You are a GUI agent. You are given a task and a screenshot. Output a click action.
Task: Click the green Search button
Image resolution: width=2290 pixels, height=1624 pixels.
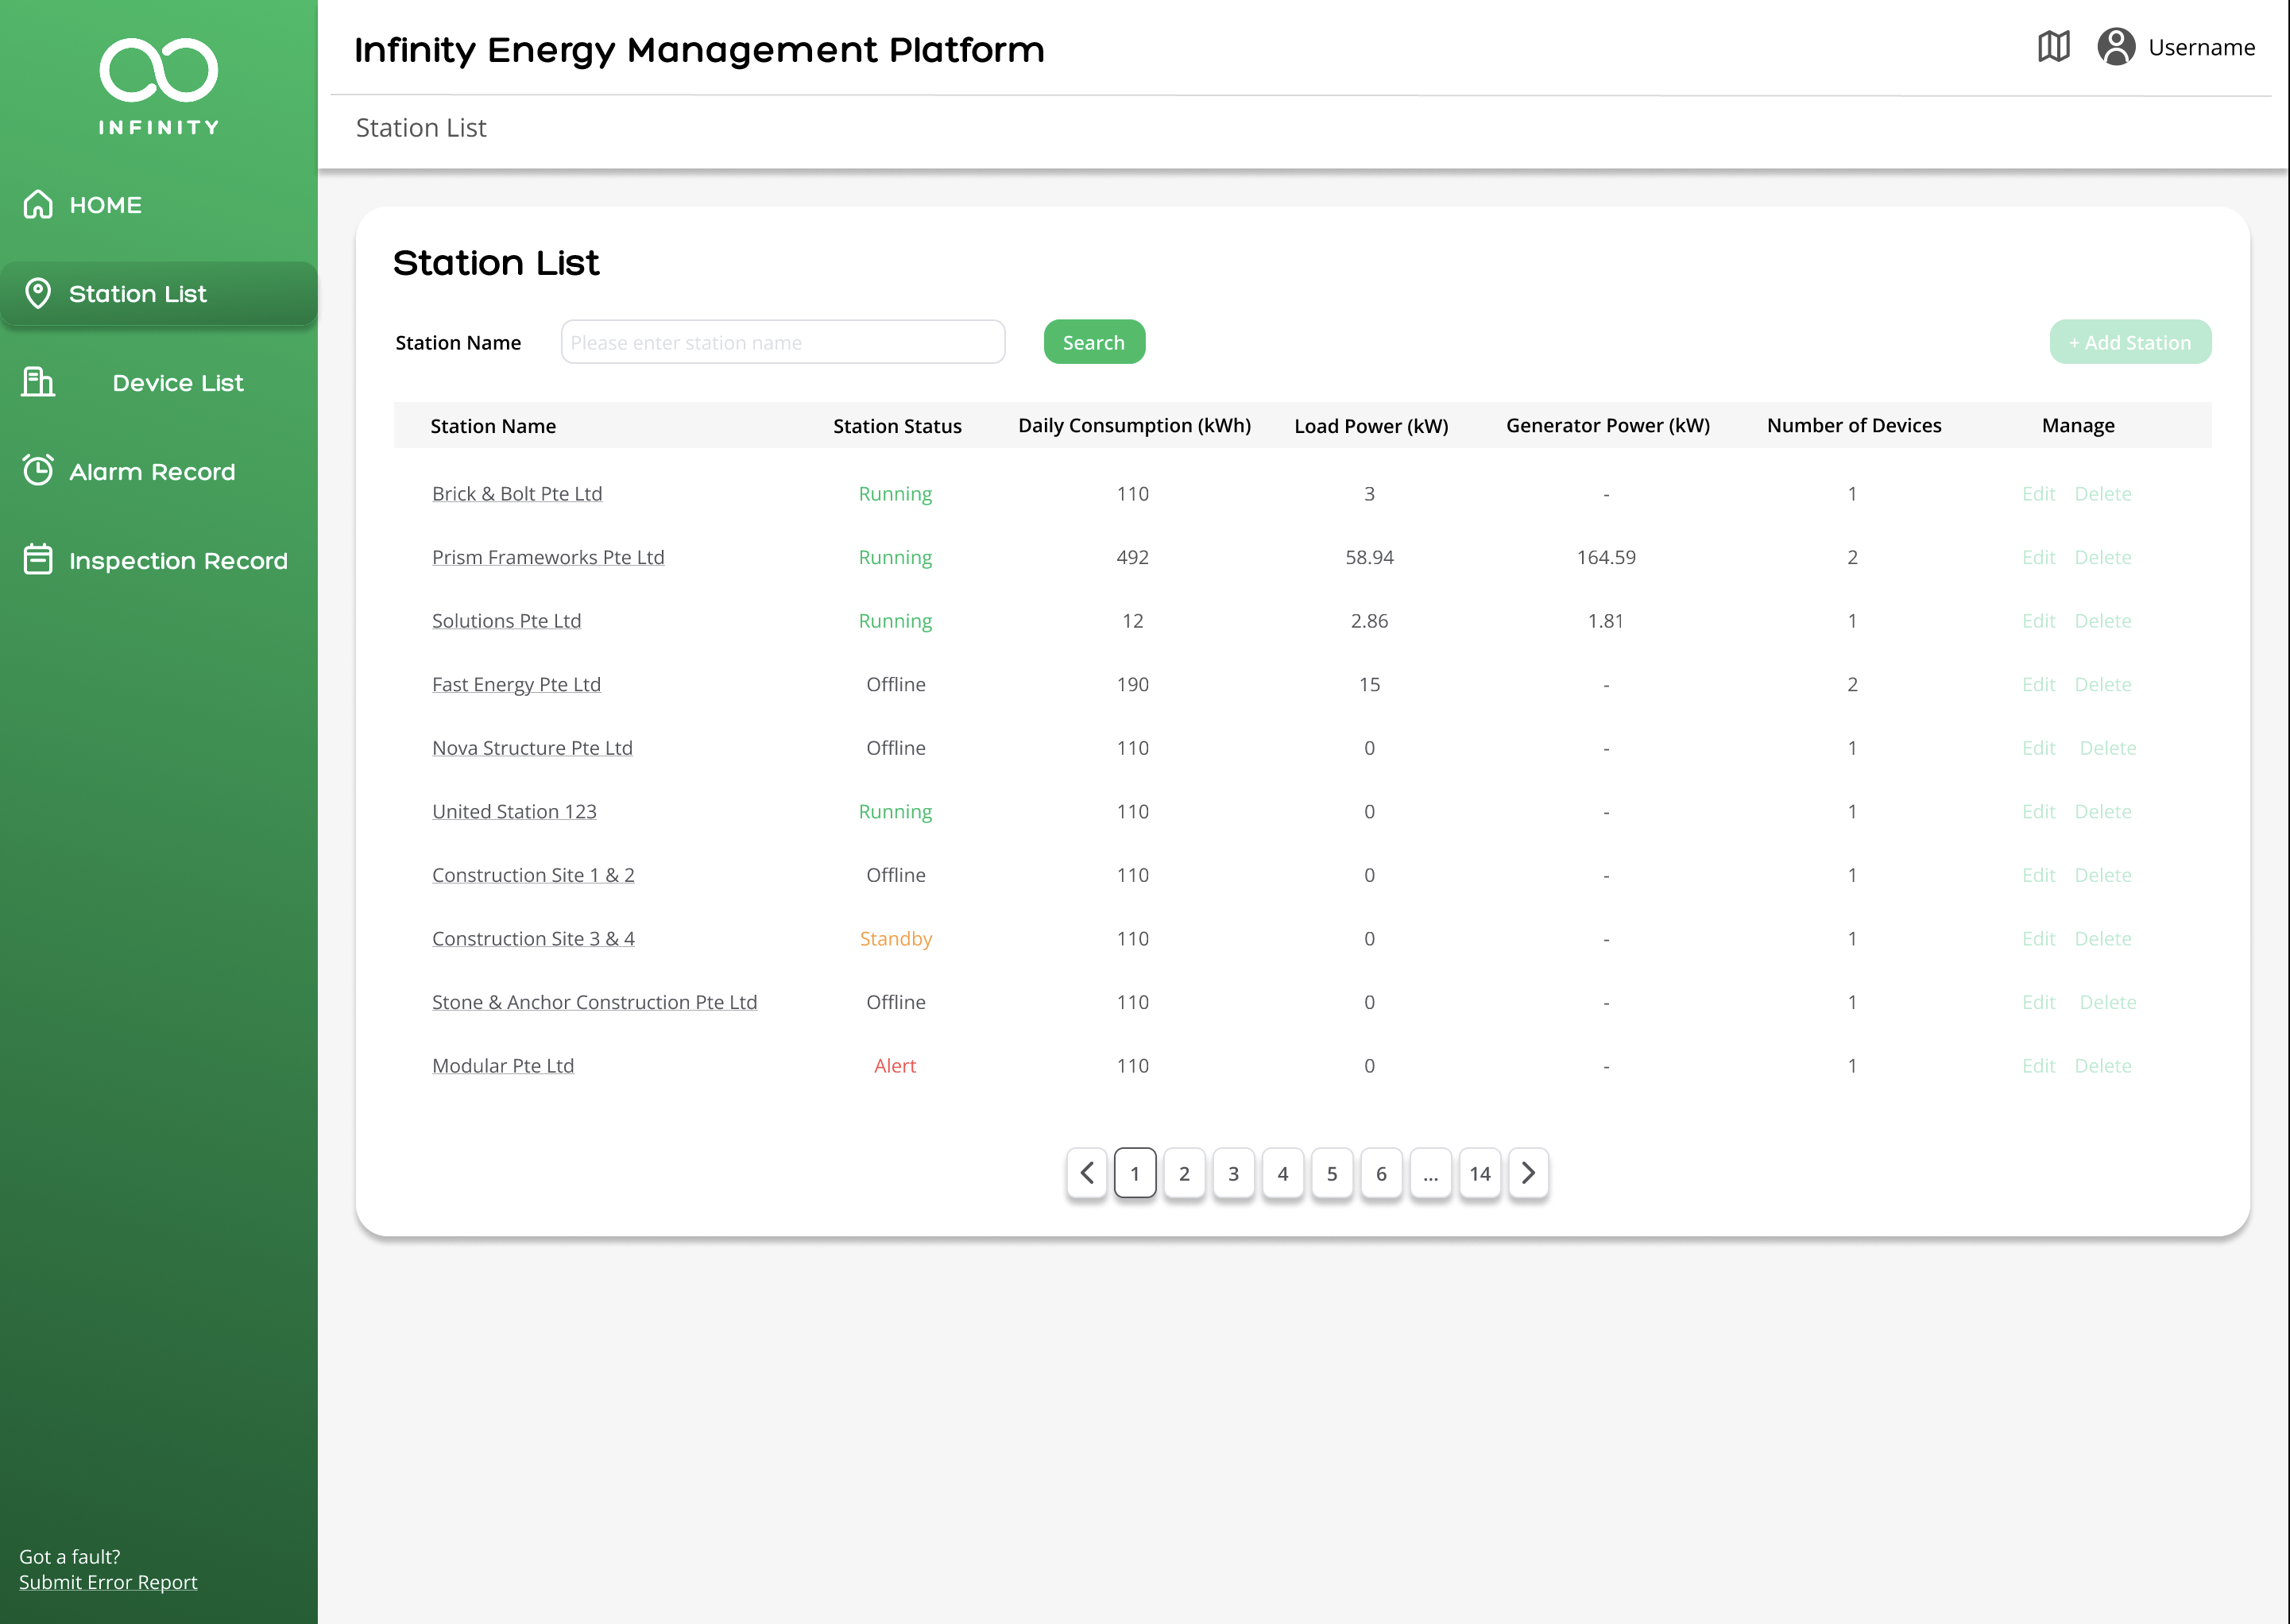tap(1094, 342)
